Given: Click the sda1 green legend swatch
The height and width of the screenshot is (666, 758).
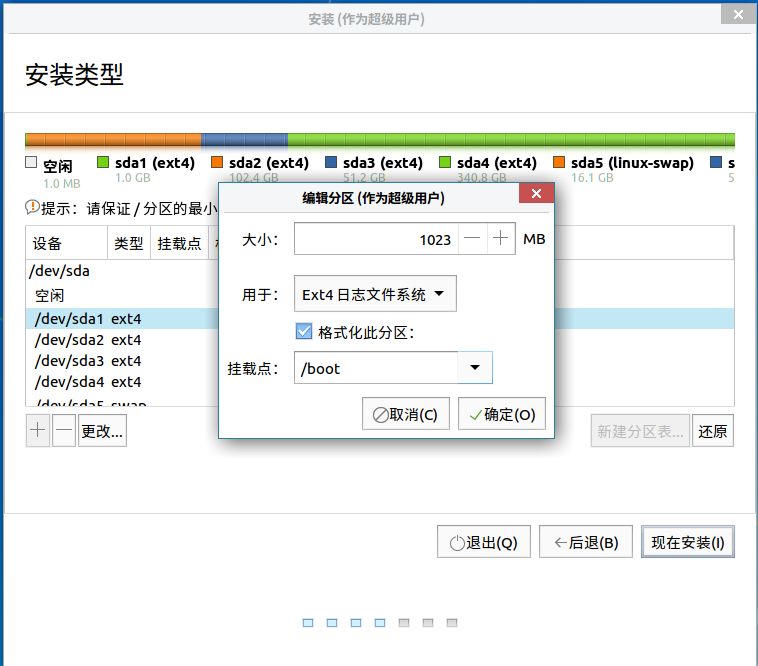Looking at the screenshot, I should point(102,162).
